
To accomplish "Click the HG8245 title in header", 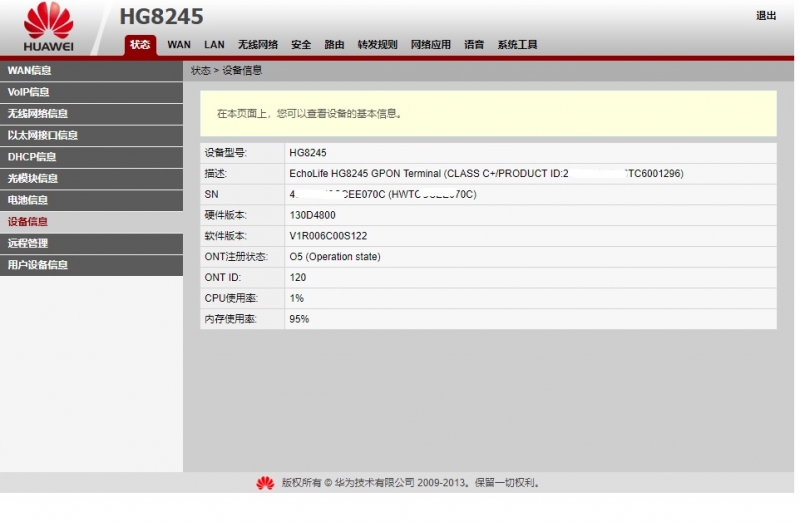I will tap(161, 16).
